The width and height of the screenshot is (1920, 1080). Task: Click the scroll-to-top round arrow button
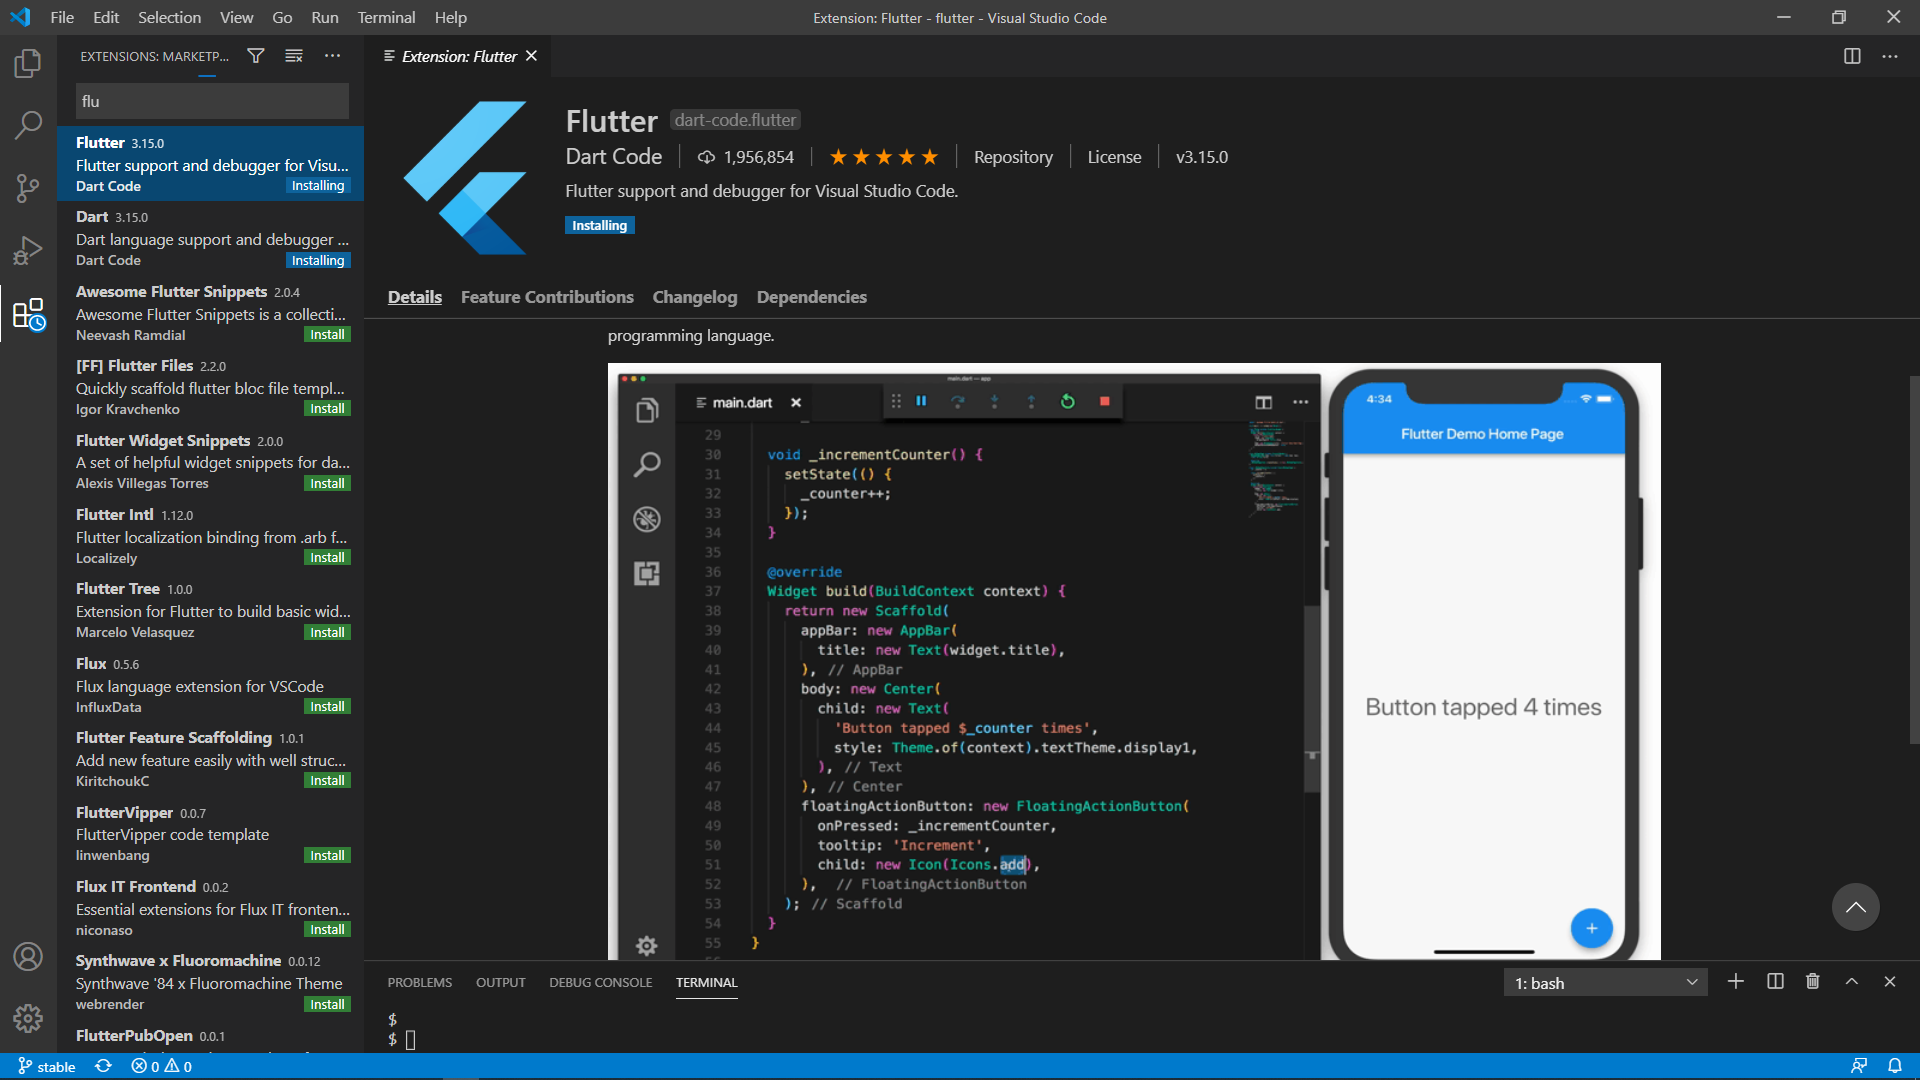[1855, 907]
